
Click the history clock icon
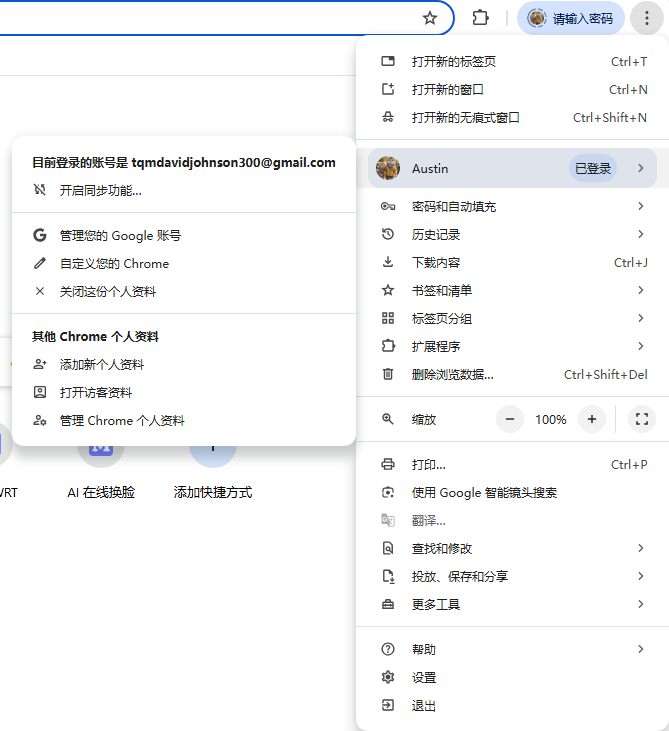pyautogui.click(x=388, y=234)
